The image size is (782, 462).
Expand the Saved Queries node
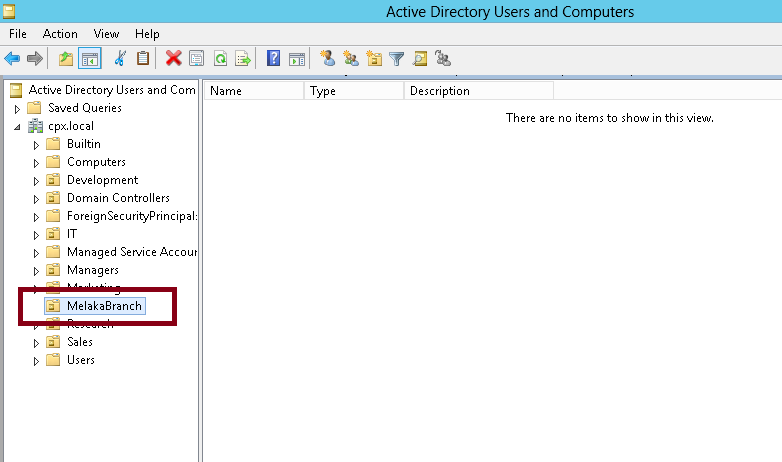[17, 109]
